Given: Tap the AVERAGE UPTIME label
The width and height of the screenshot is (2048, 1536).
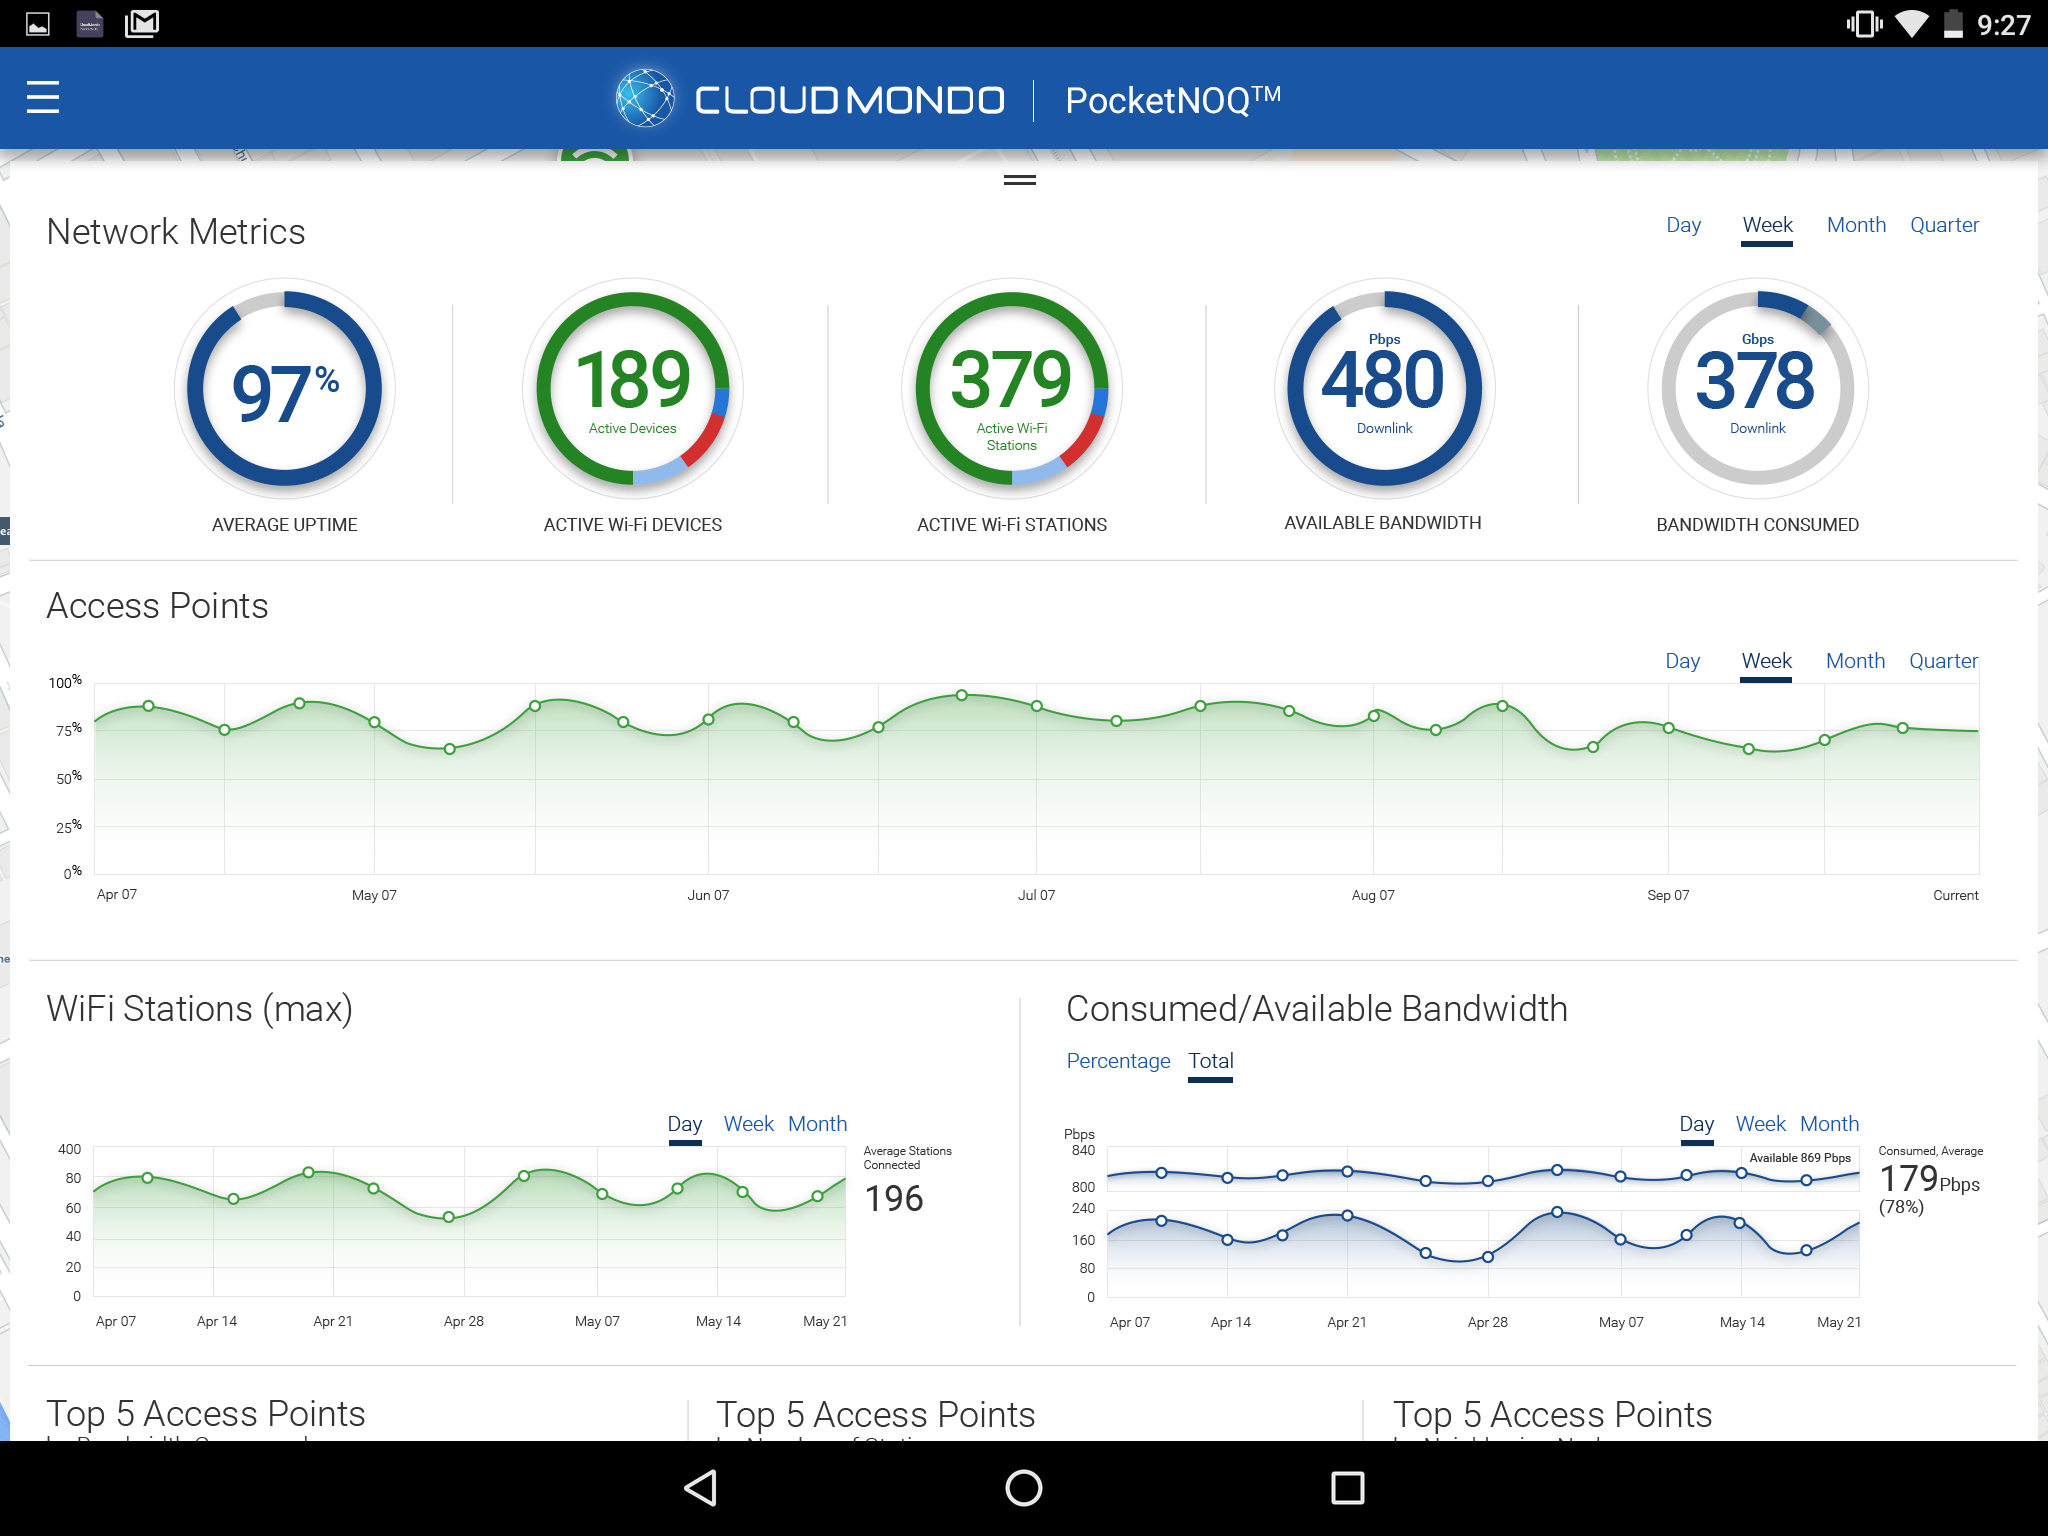Looking at the screenshot, I should tap(285, 525).
